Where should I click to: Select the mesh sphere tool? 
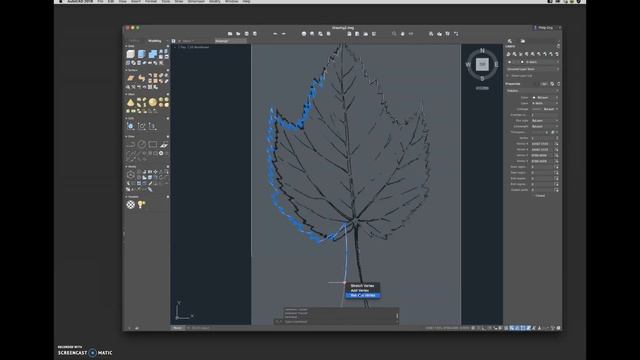(x=153, y=102)
